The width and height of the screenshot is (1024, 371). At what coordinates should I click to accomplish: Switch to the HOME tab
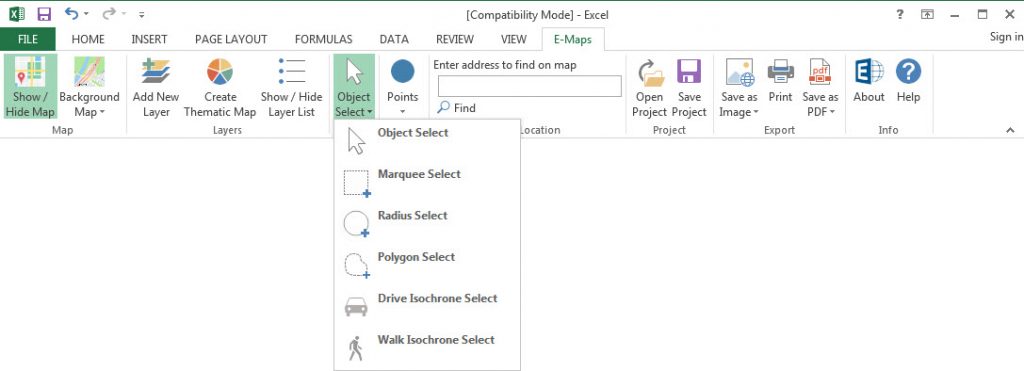(88, 39)
